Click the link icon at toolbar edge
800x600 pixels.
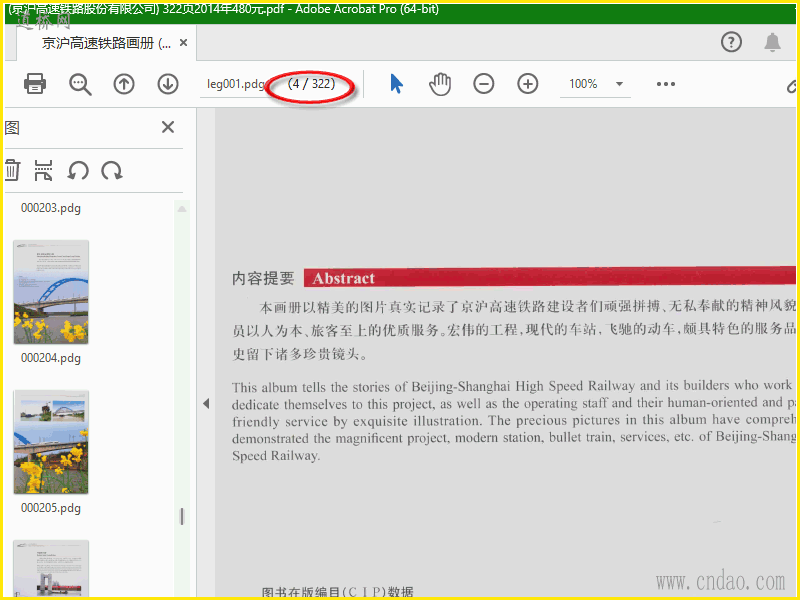791,86
